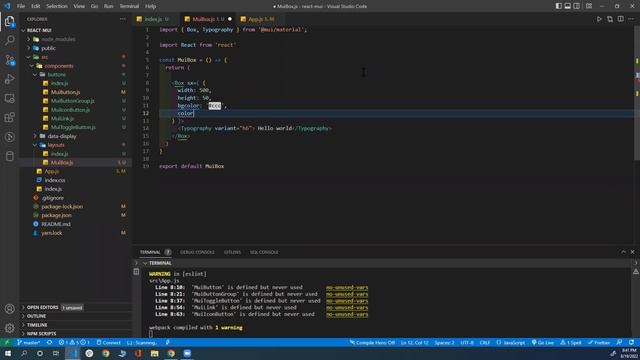
Task: Open package.json in explorer
Action: coord(56,215)
